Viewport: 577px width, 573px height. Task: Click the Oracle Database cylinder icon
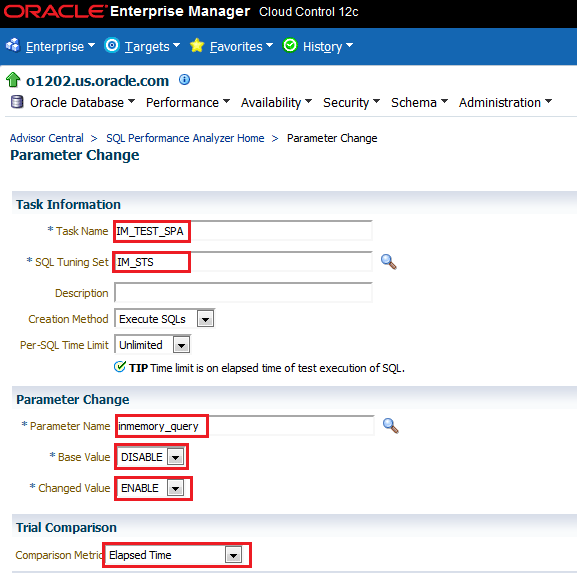[17, 102]
